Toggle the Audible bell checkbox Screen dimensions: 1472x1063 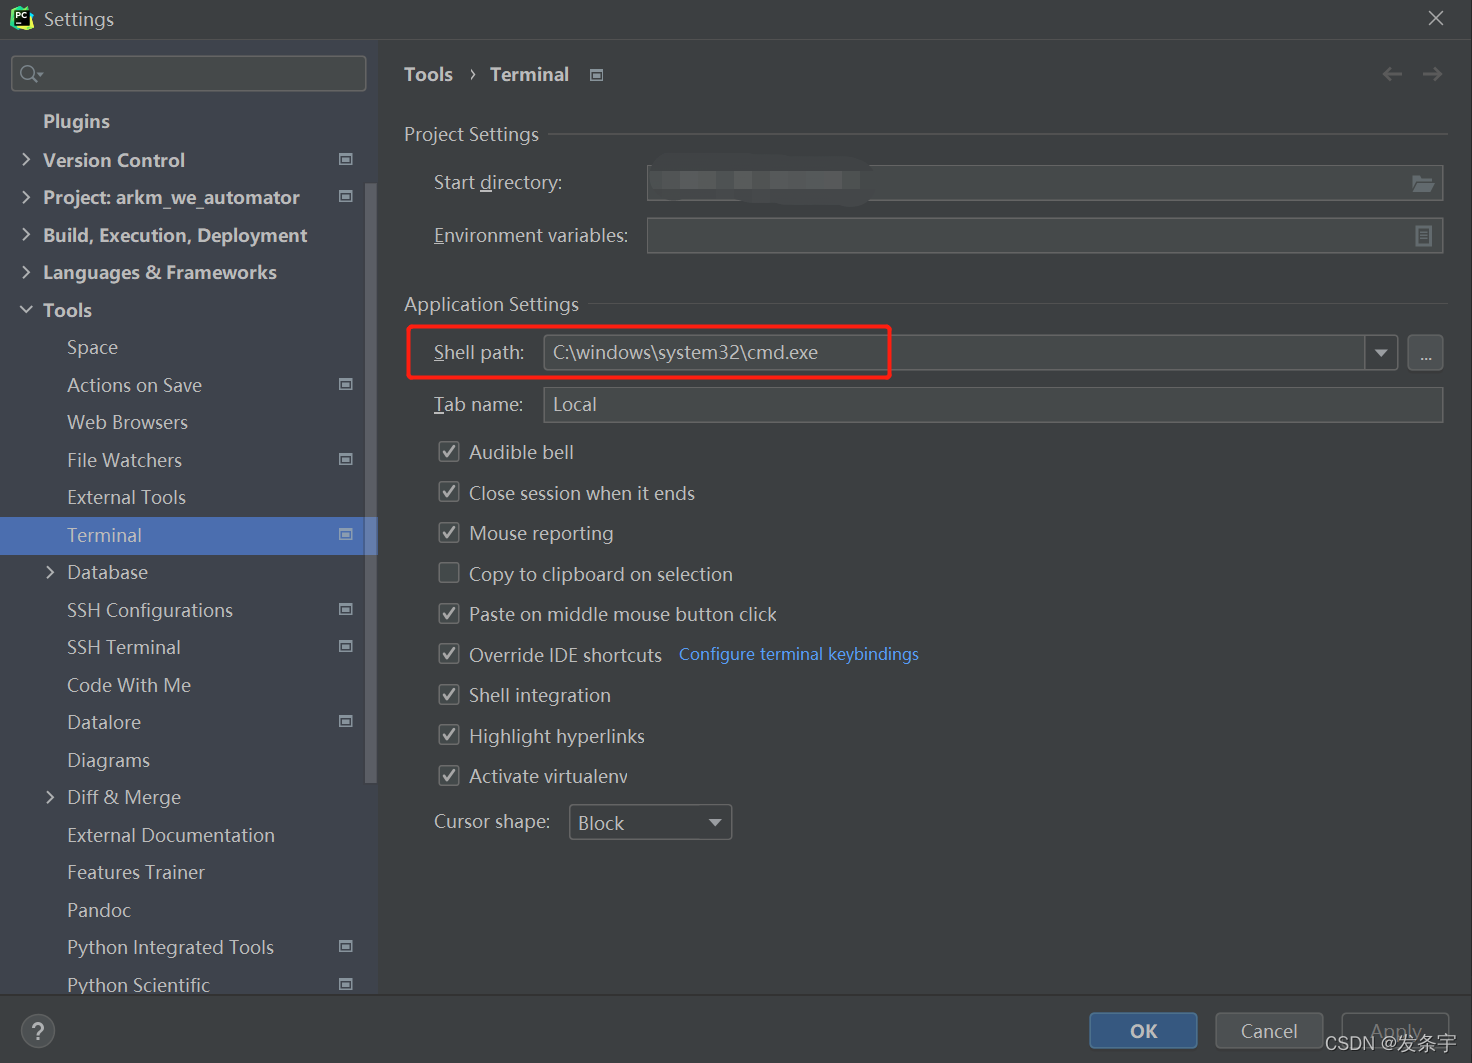pos(449,451)
